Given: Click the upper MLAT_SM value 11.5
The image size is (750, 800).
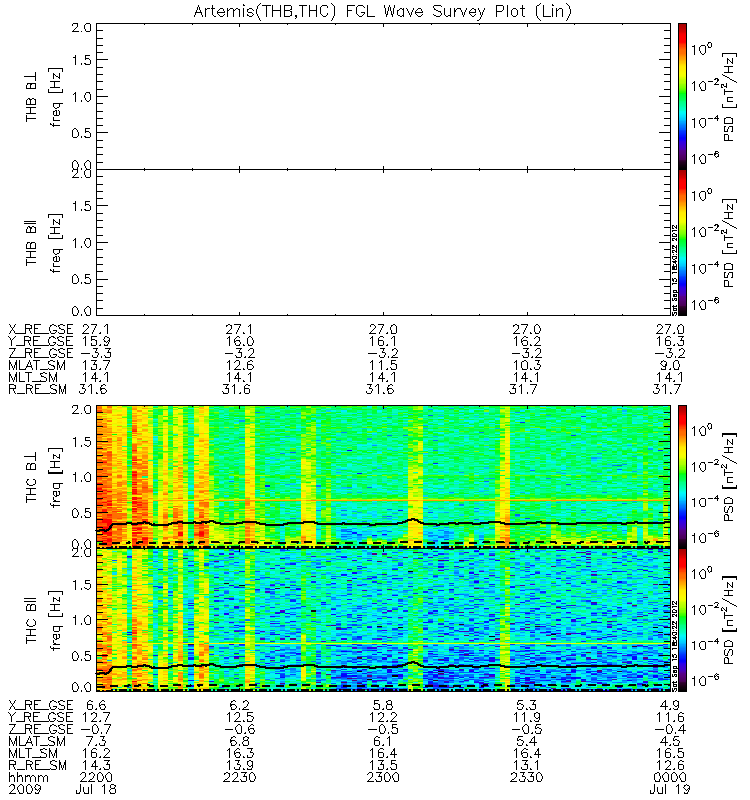Looking at the screenshot, I should [383, 365].
